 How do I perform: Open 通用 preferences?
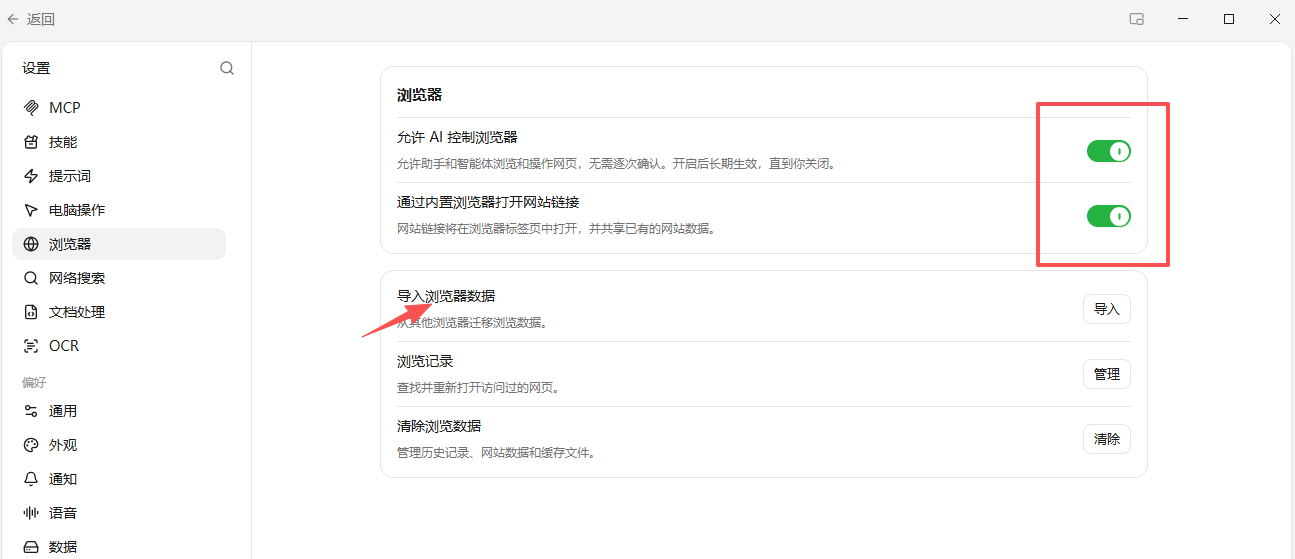119,411
